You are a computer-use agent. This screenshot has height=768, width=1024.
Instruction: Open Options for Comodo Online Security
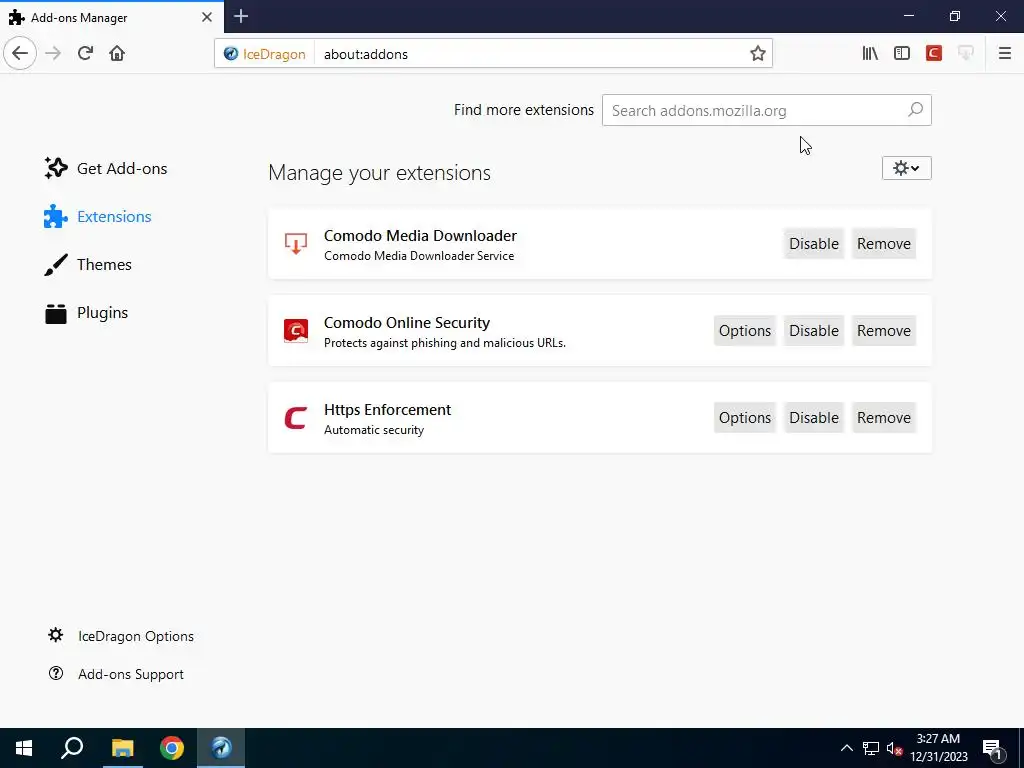point(744,330)
